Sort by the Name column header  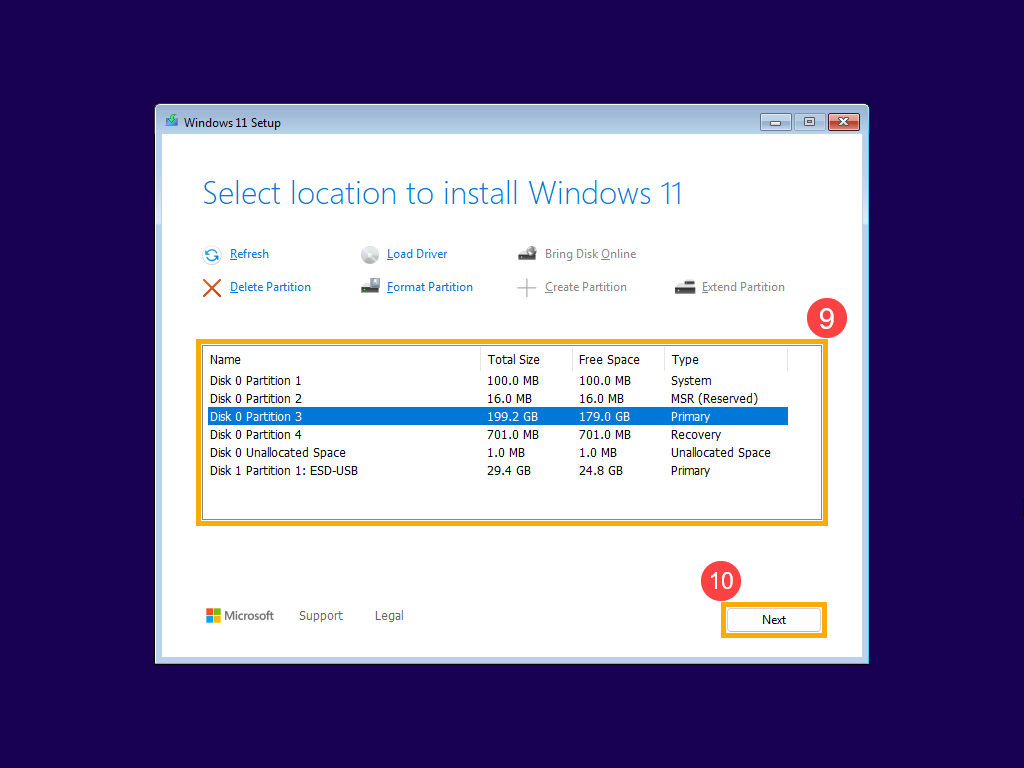click(344, 360)
